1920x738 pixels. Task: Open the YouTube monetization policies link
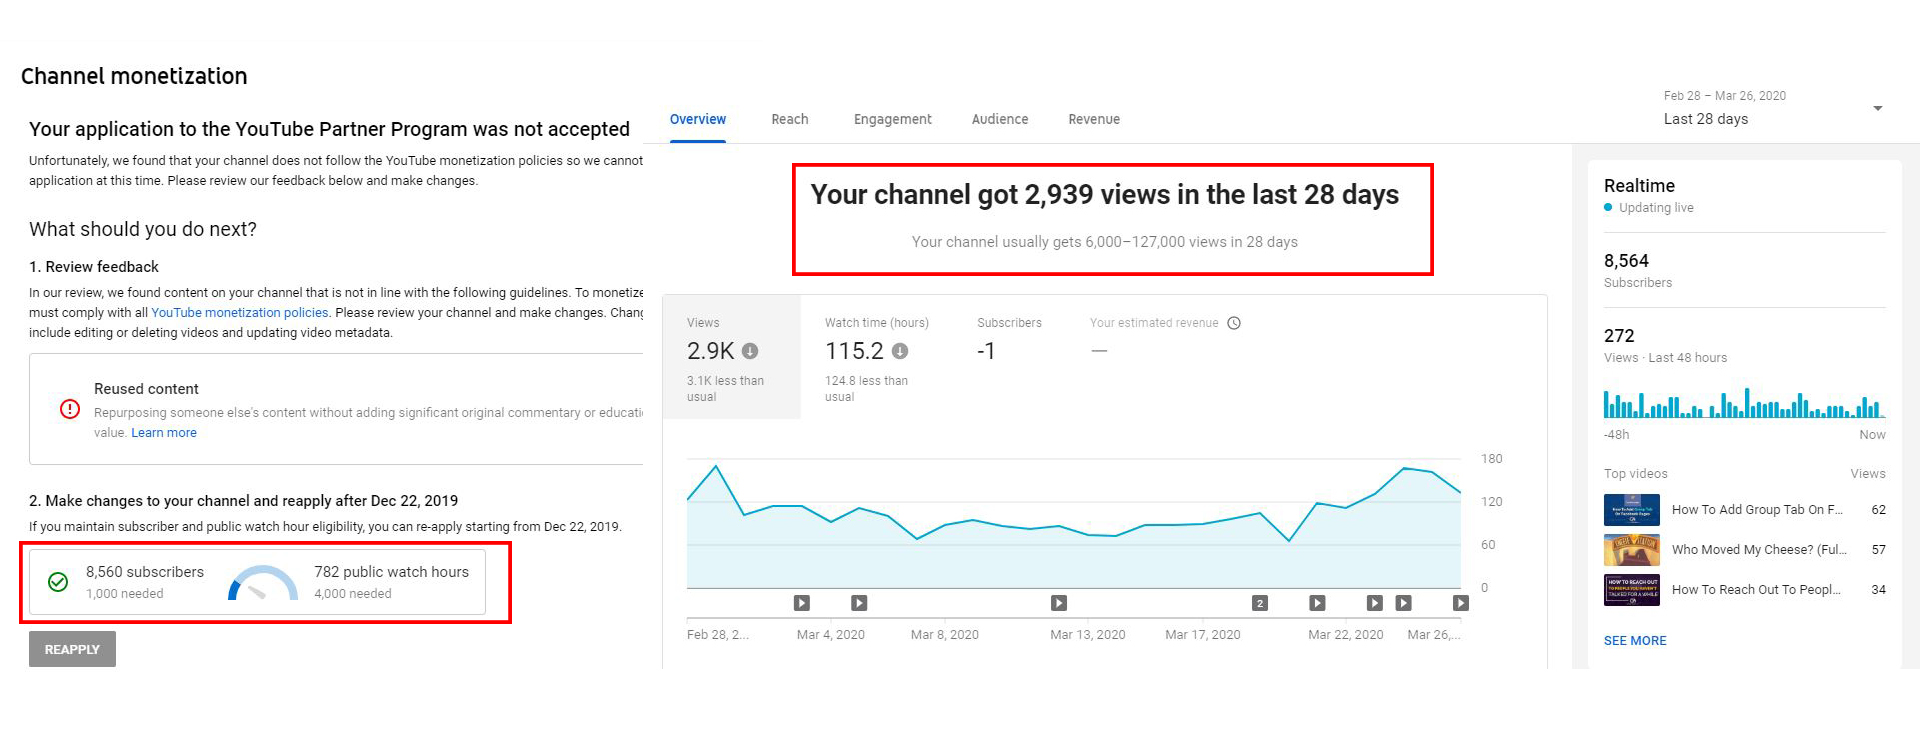[239, 313]
